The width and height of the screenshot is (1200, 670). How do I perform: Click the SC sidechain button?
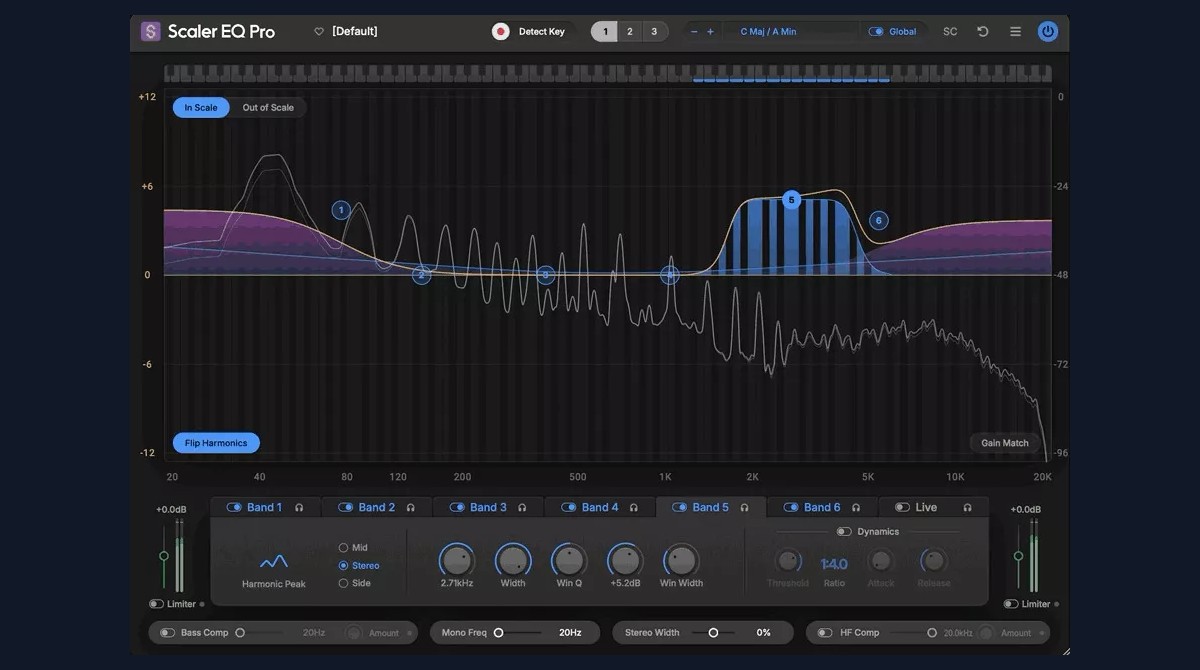coord(950,32)
